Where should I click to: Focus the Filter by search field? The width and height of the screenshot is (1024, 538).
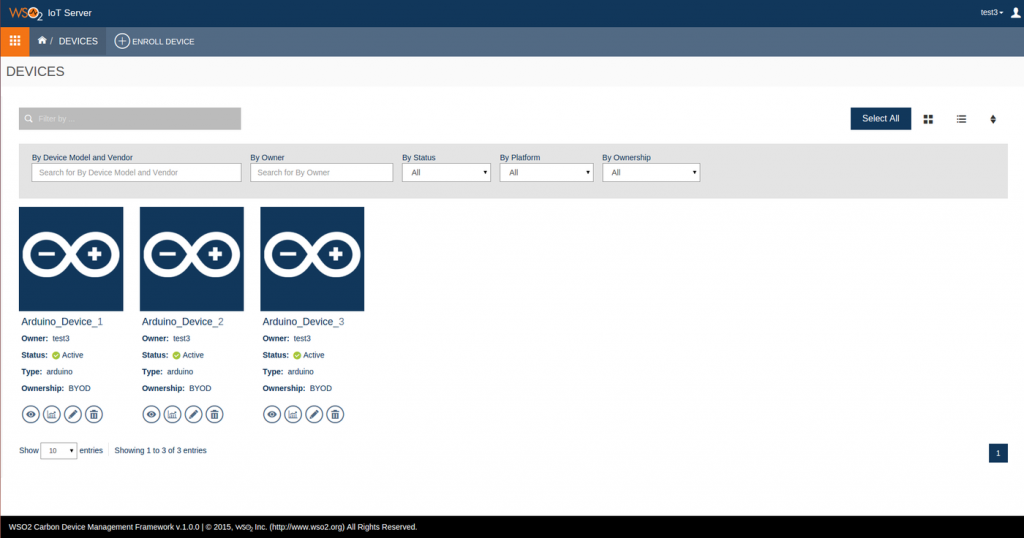coord(130,119)
